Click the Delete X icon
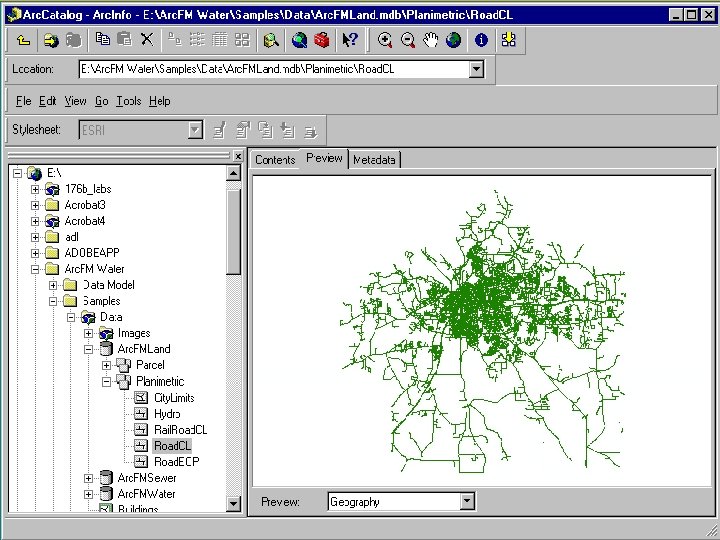Screen dimensions: 720x540 click(147, 39)
